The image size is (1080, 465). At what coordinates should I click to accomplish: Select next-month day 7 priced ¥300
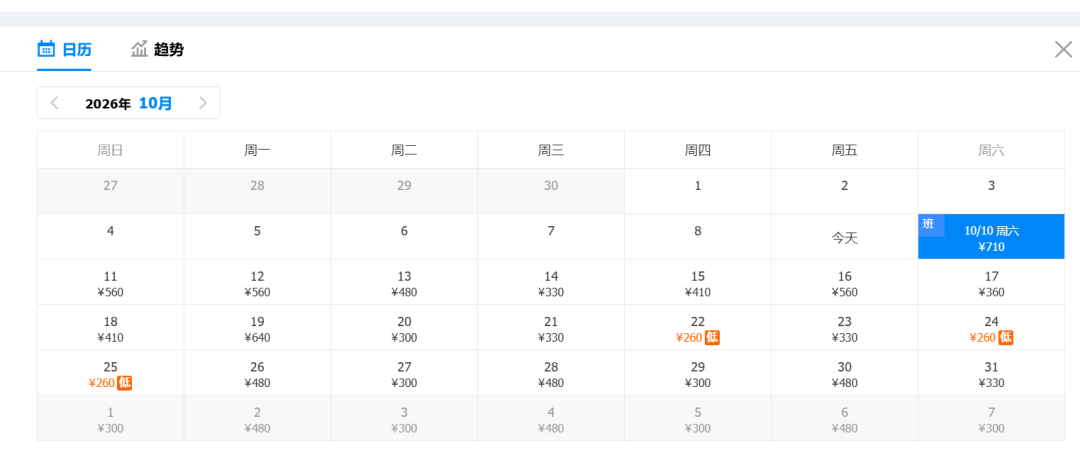tap(991, 419)
